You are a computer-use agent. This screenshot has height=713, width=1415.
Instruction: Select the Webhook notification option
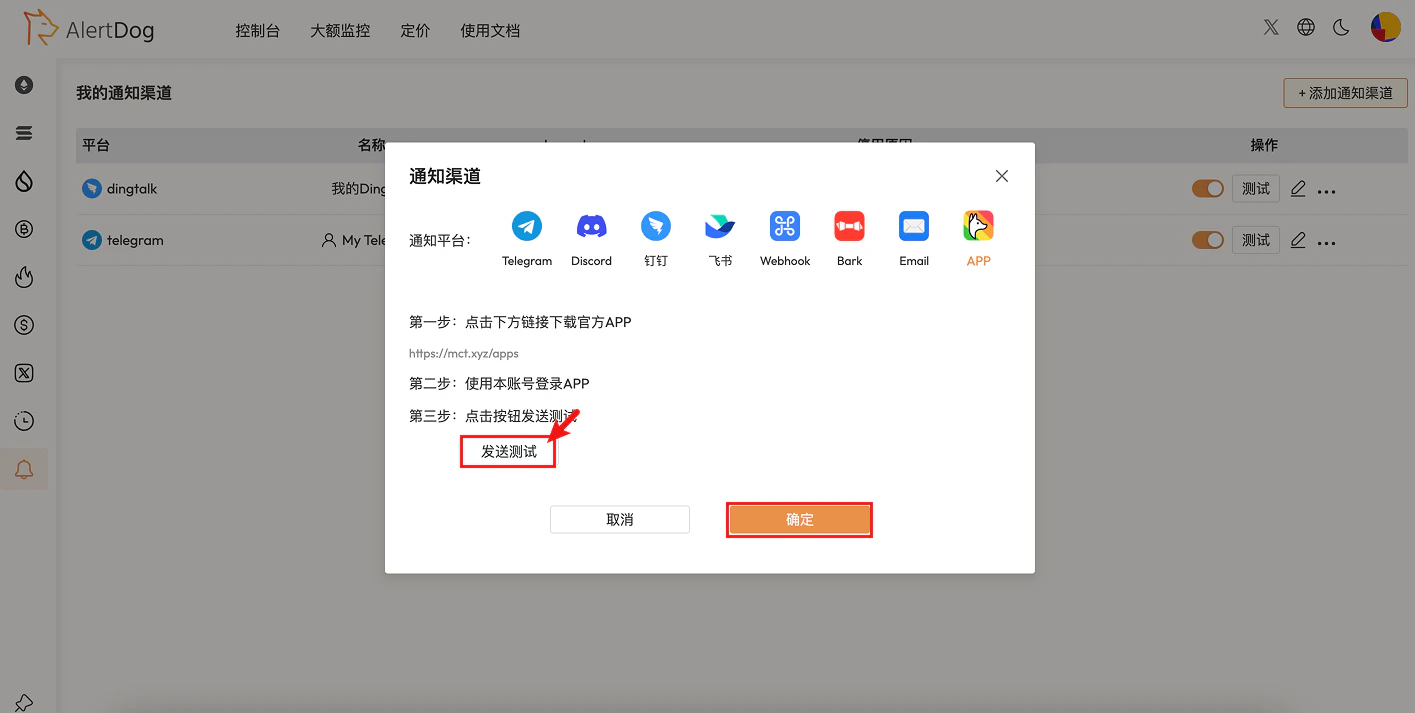coord(784,226)
